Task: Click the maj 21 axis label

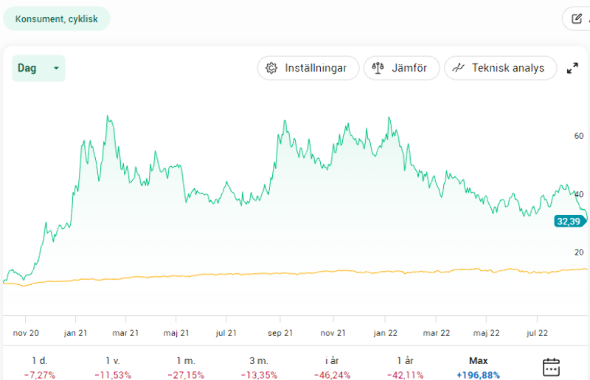Action: click(176, 333)
